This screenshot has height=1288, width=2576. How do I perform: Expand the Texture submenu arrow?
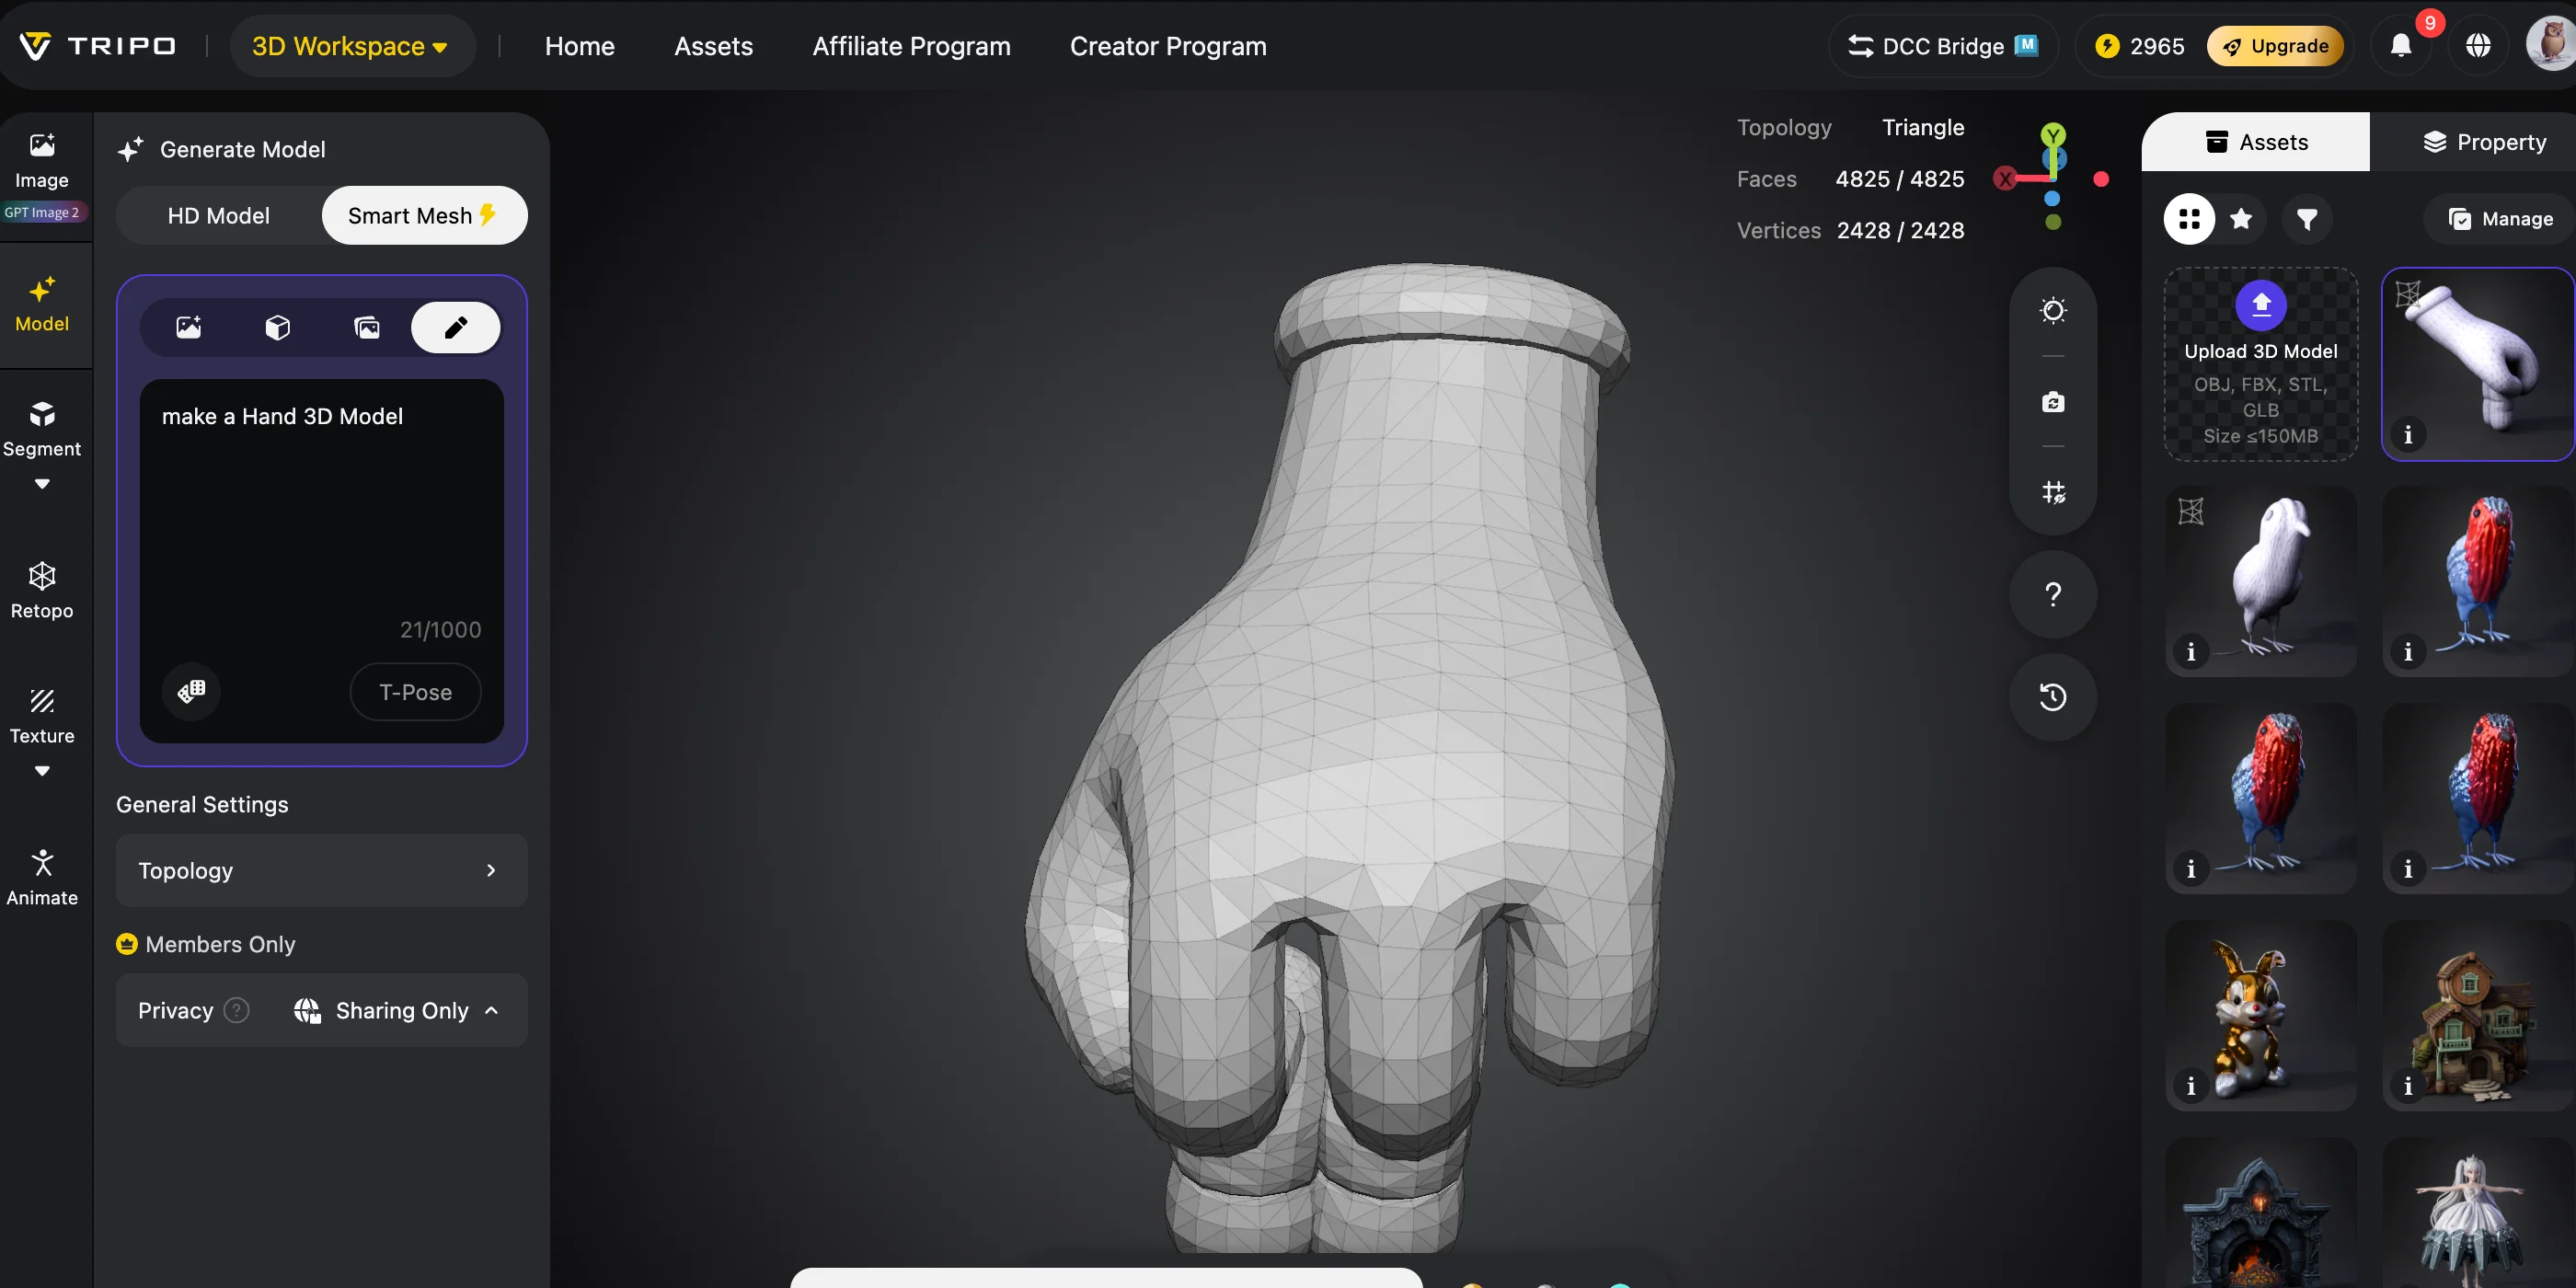(x=42, y=771)
